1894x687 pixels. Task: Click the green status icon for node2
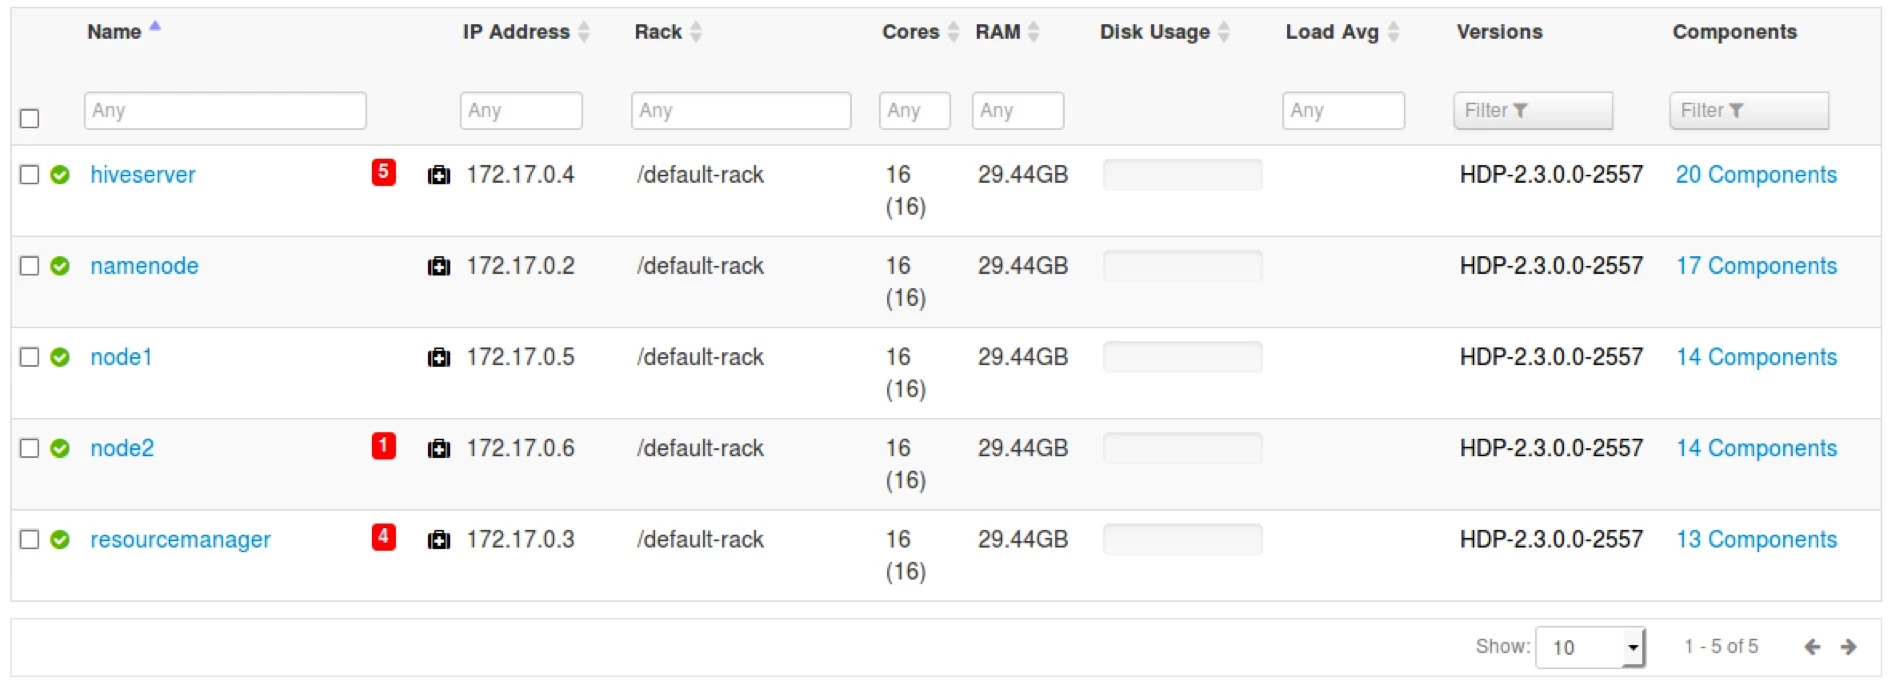pyautogui.click(x=60, y=448)
